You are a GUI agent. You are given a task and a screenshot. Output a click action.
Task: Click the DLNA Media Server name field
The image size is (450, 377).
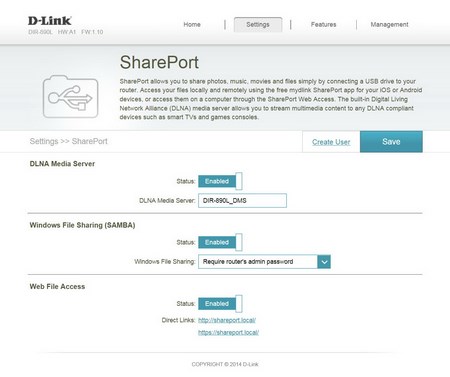(x=242, y=200)
